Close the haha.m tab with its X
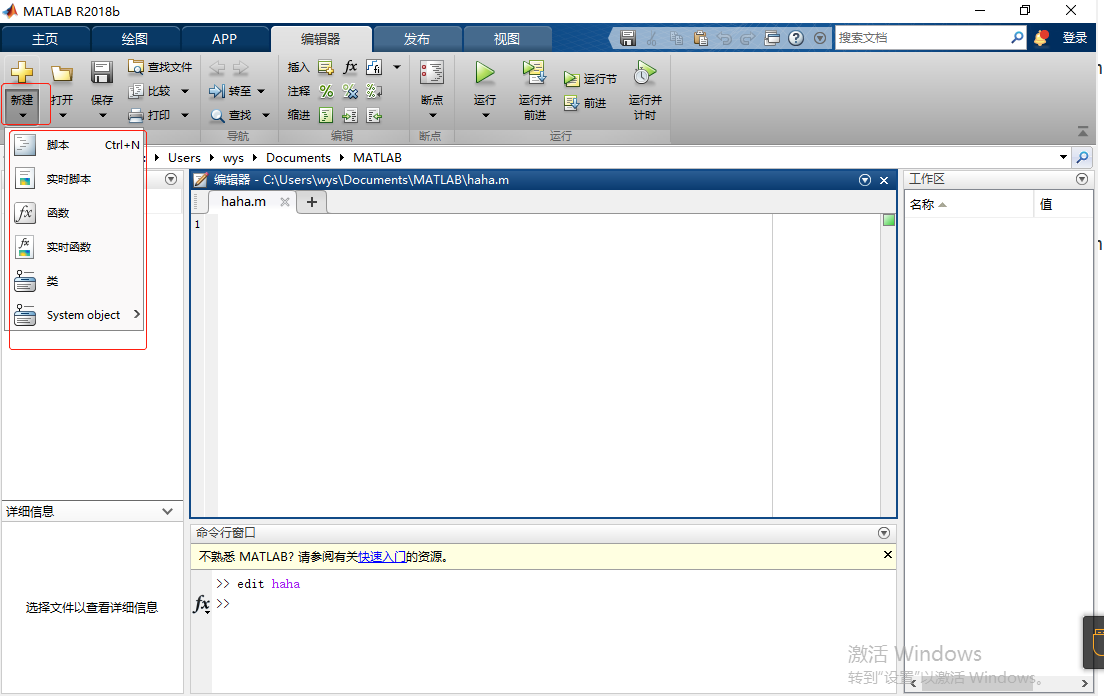This screenshot has width=1104, height=696. click(x=285, y=202)
